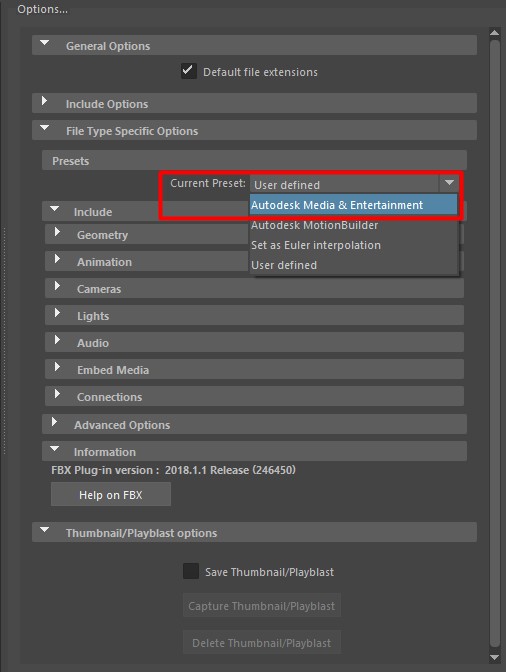Open the Current Preset dropdown arrow

pos(449,183)
